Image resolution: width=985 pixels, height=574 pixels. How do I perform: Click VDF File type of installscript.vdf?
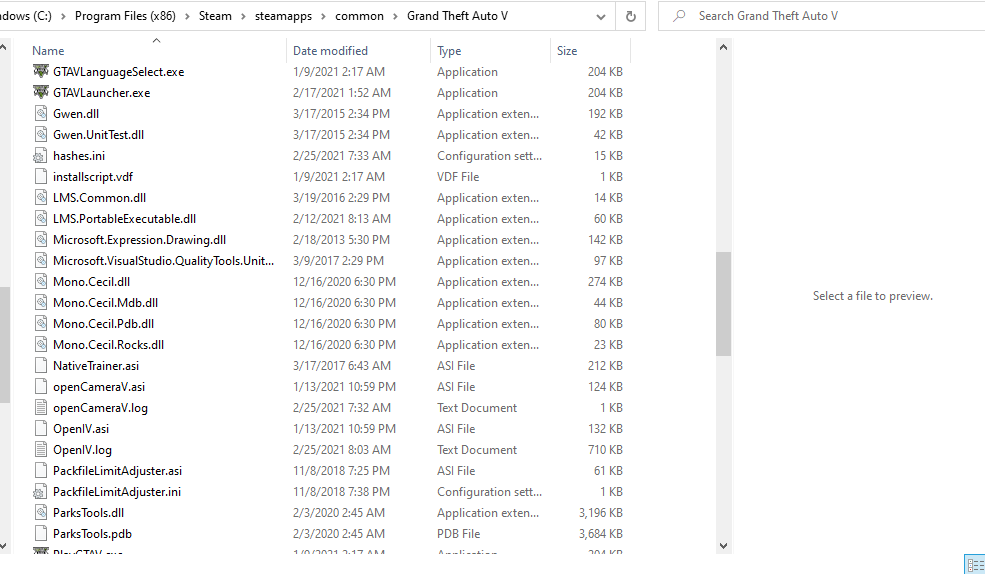click(x=458, y=176)
